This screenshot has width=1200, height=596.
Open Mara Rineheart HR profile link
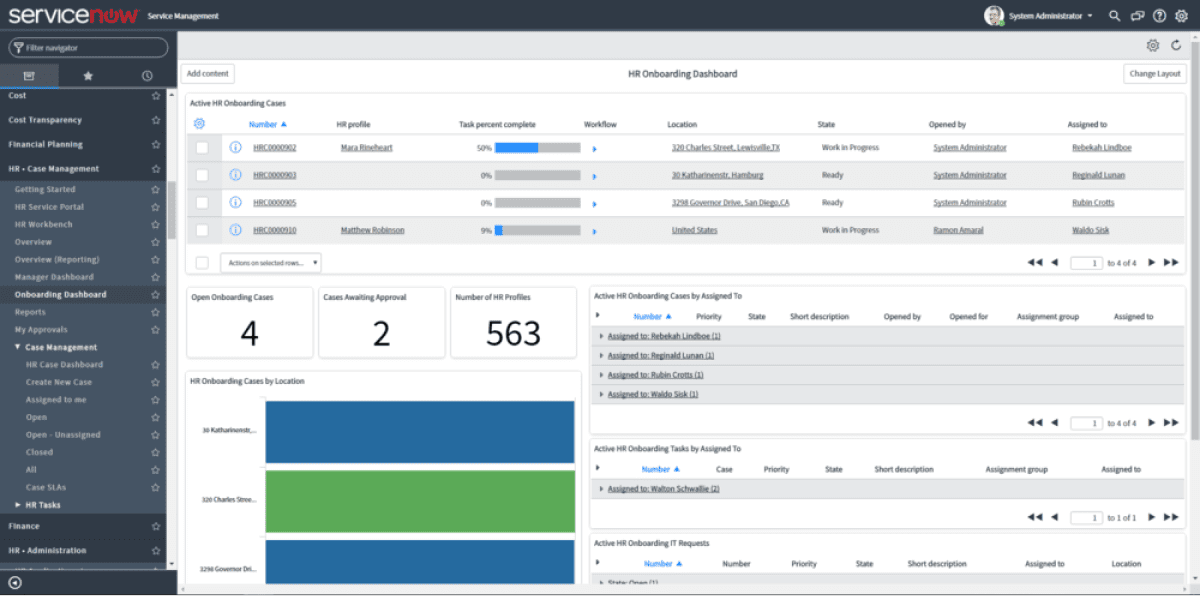[367, 148]
